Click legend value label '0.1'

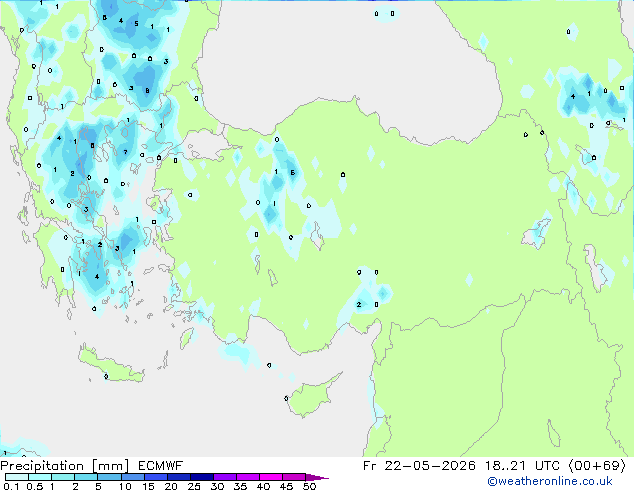[x=11, y=486]
